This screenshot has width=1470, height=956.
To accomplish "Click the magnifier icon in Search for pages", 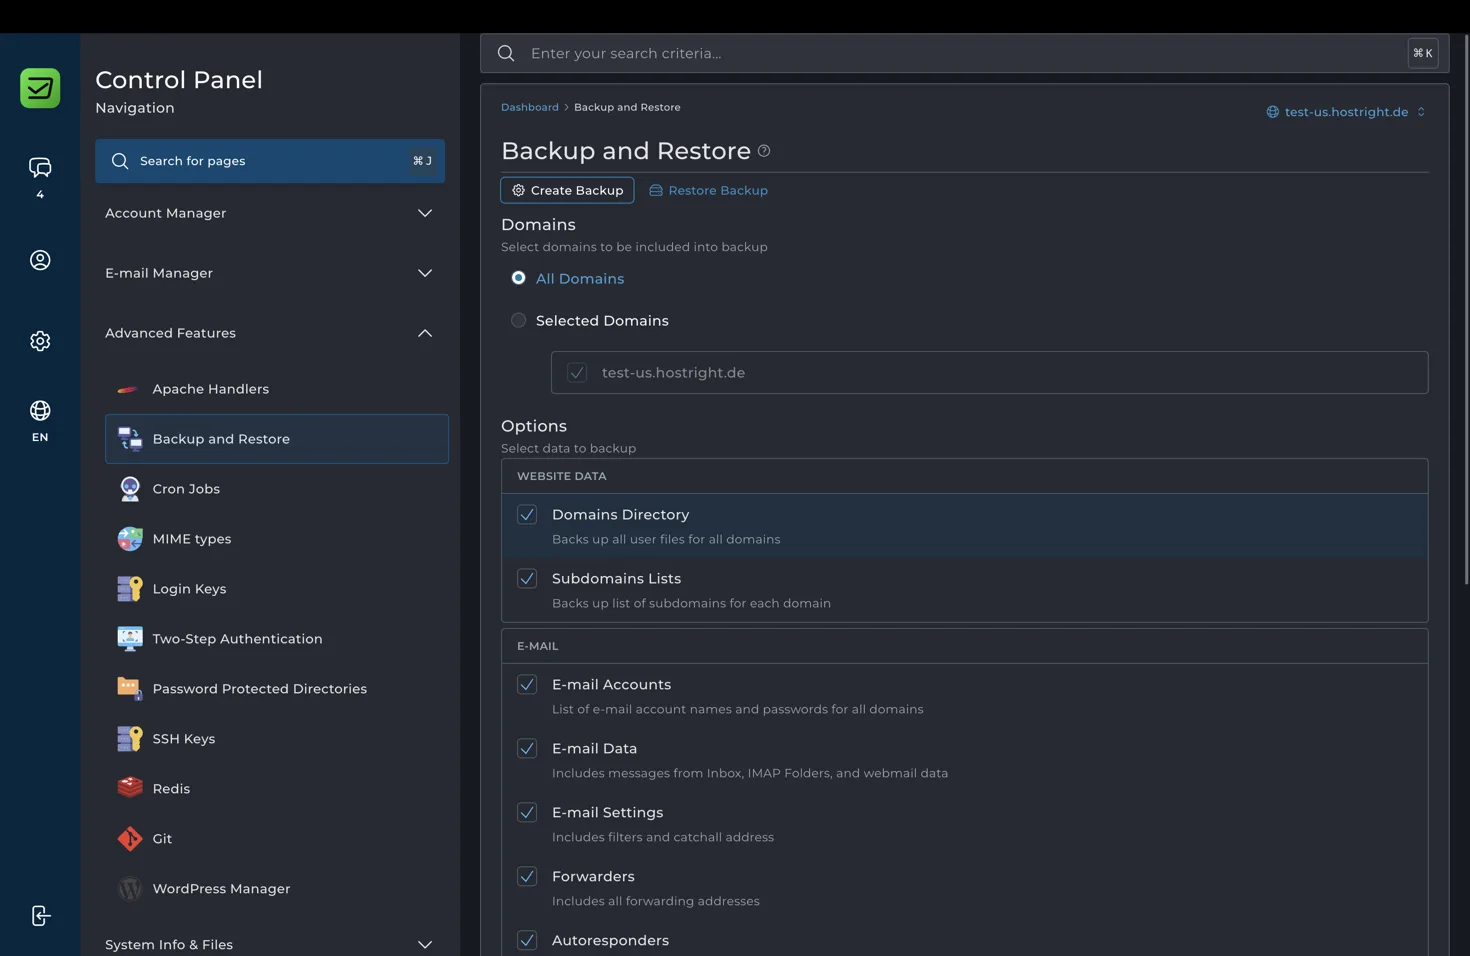I will click(120, 161).
